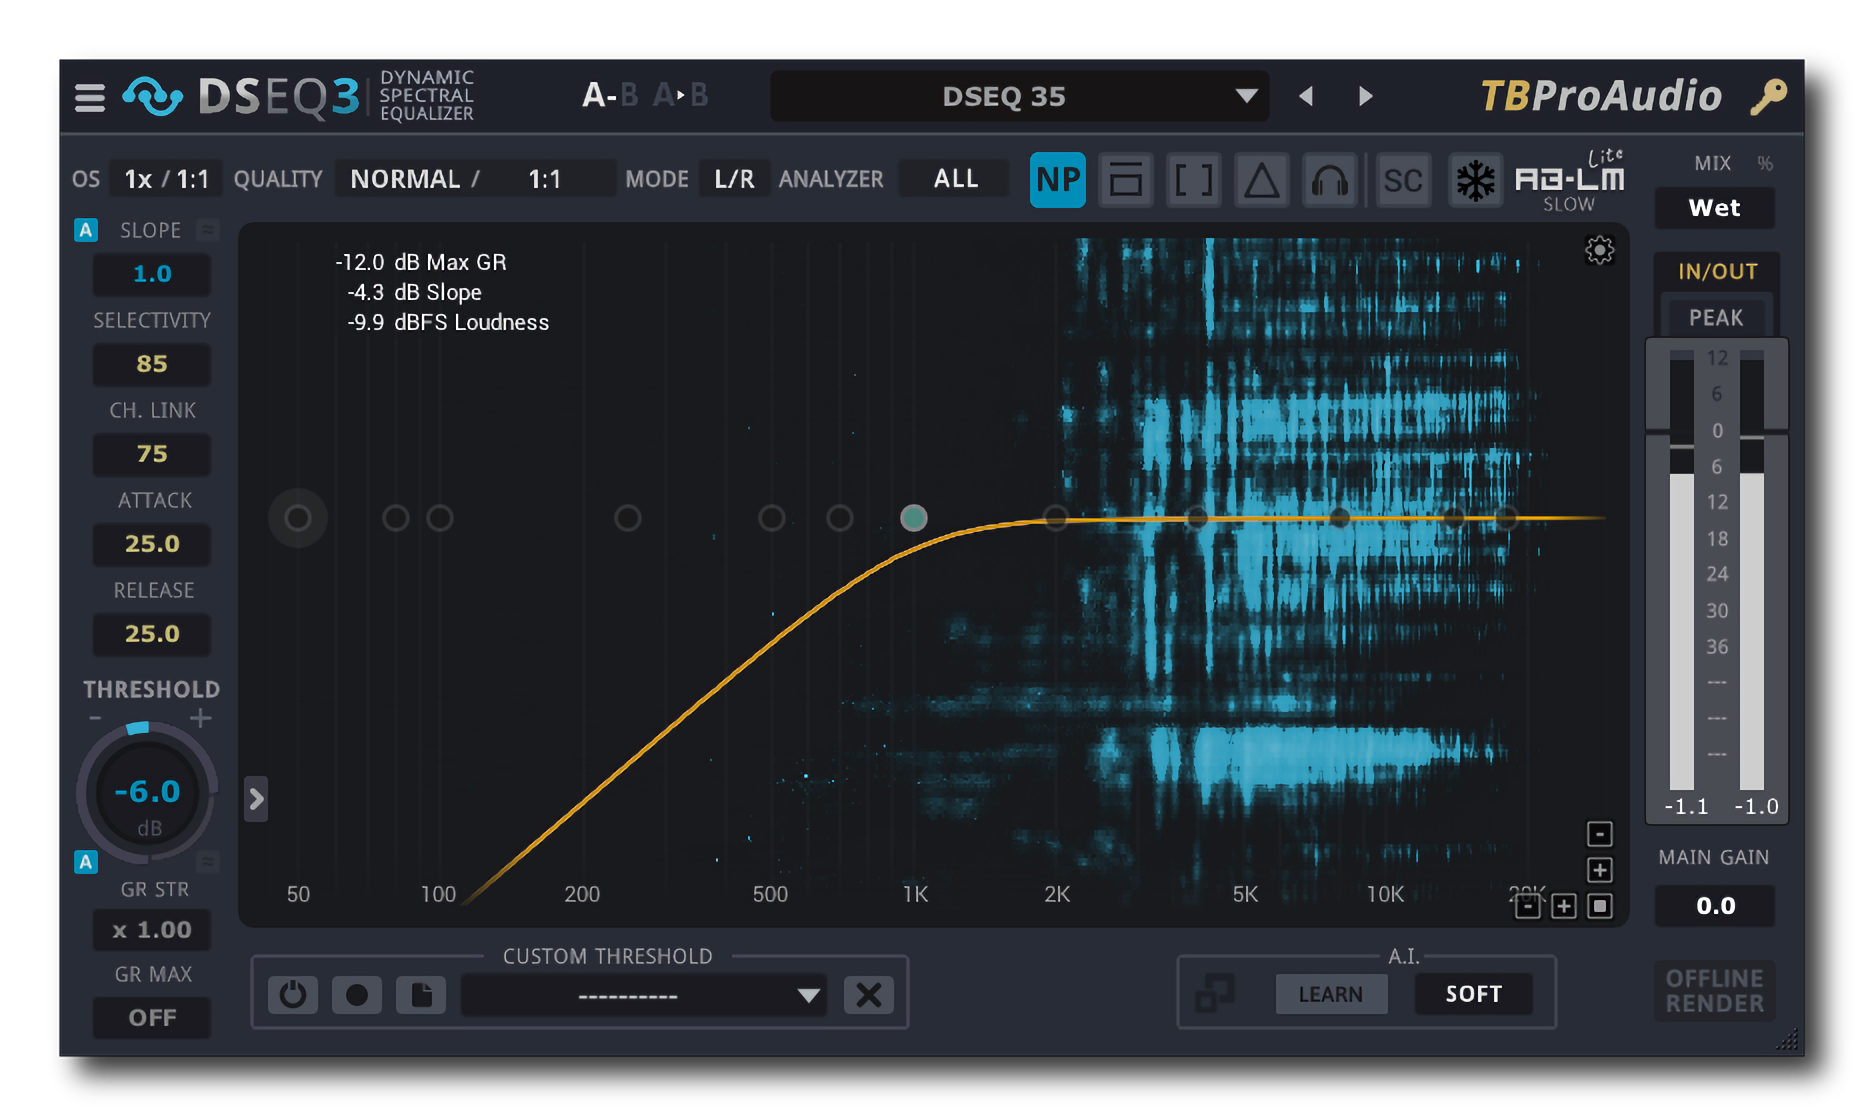This screenshot has height=1116, width=1864.
Task: Open the hamburger menu
Action: click(88, 96)
